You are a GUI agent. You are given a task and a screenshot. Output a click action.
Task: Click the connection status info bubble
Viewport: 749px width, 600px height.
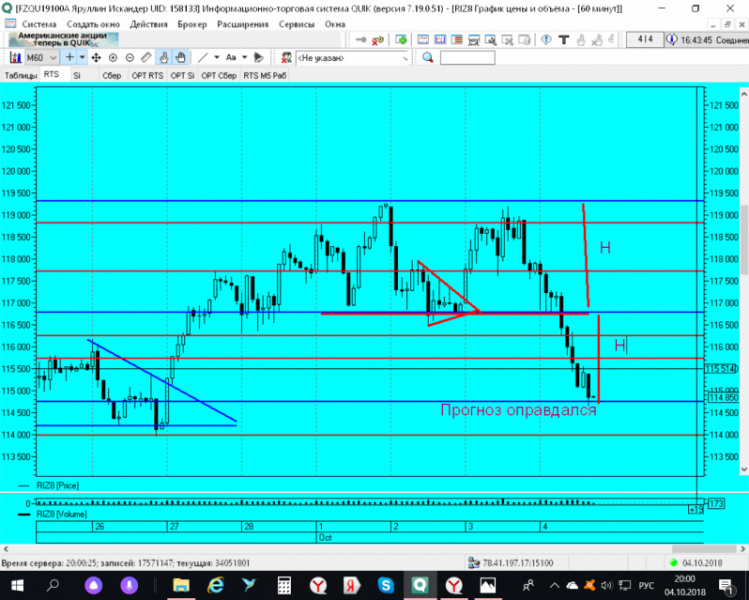pyautogui.click(x=672, y=40)
